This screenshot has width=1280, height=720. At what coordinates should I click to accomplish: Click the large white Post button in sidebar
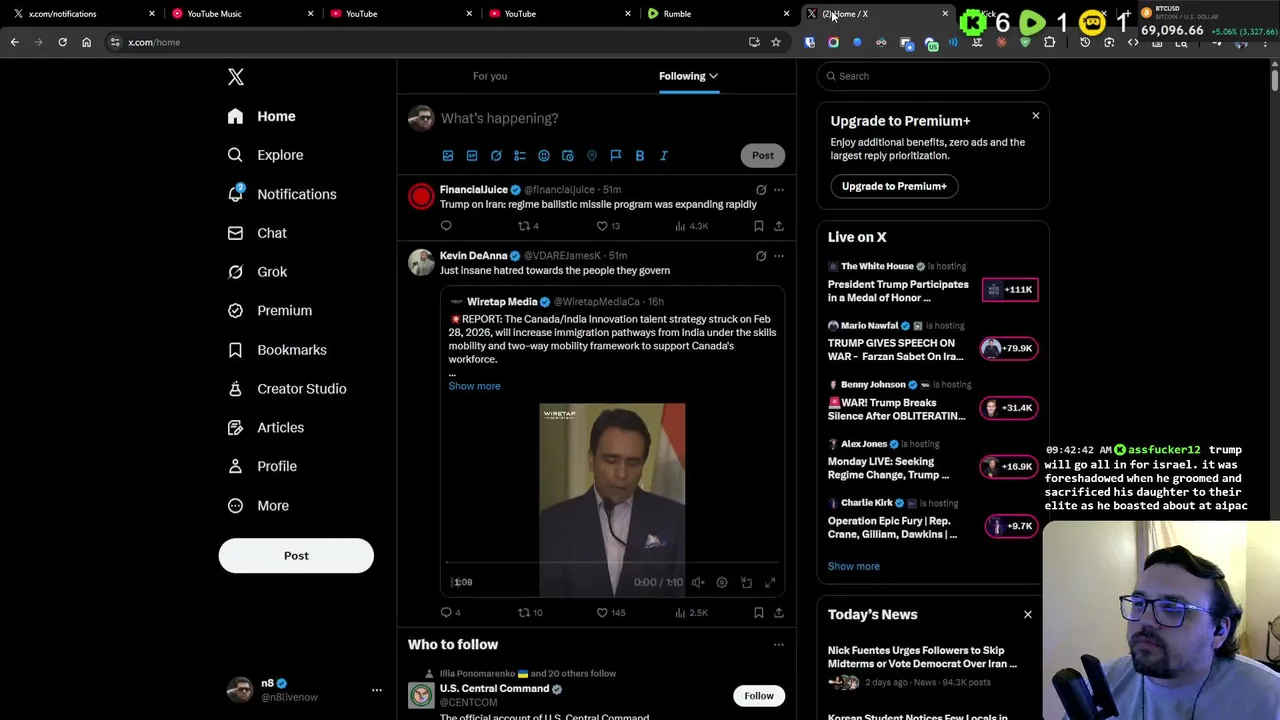[x=296, y=556]
